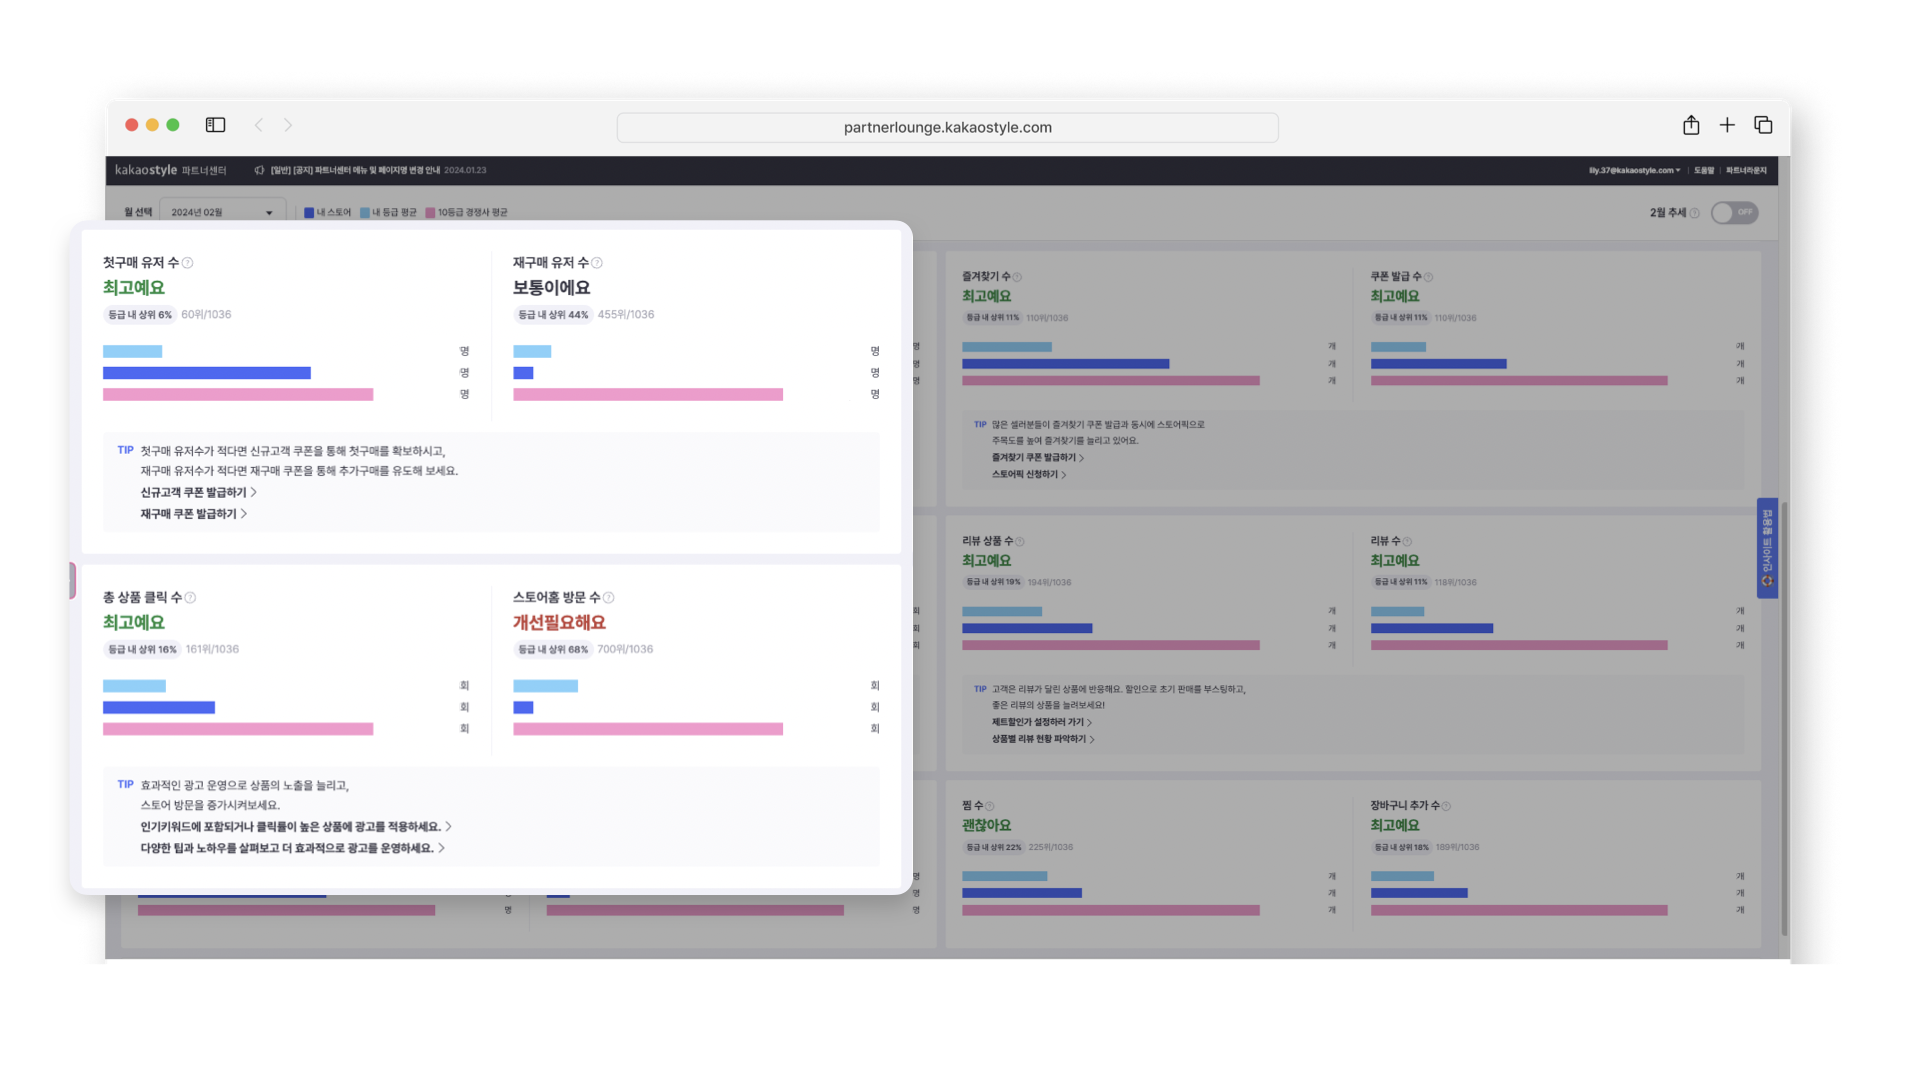The height and width of the screenshot is (1080, 1920).
Task: Toggle the 2월 추세 OFF switch
Action: [1734, 212]
